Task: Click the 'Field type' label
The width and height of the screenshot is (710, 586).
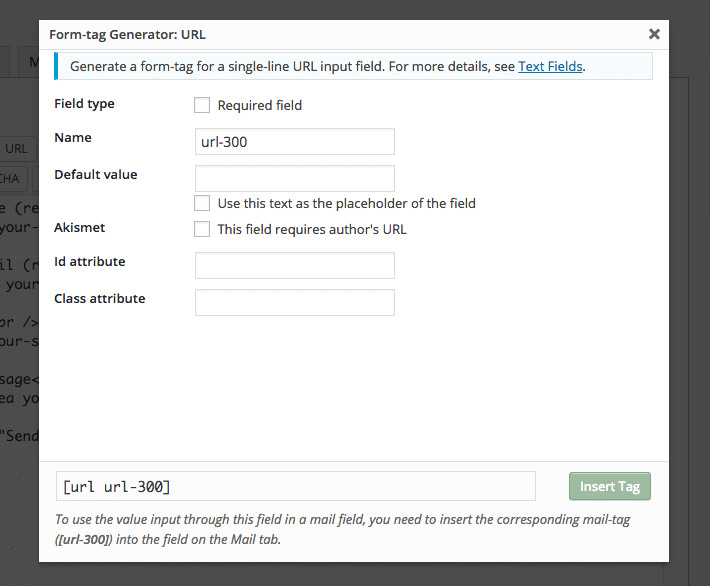Action: coord(84,104)
